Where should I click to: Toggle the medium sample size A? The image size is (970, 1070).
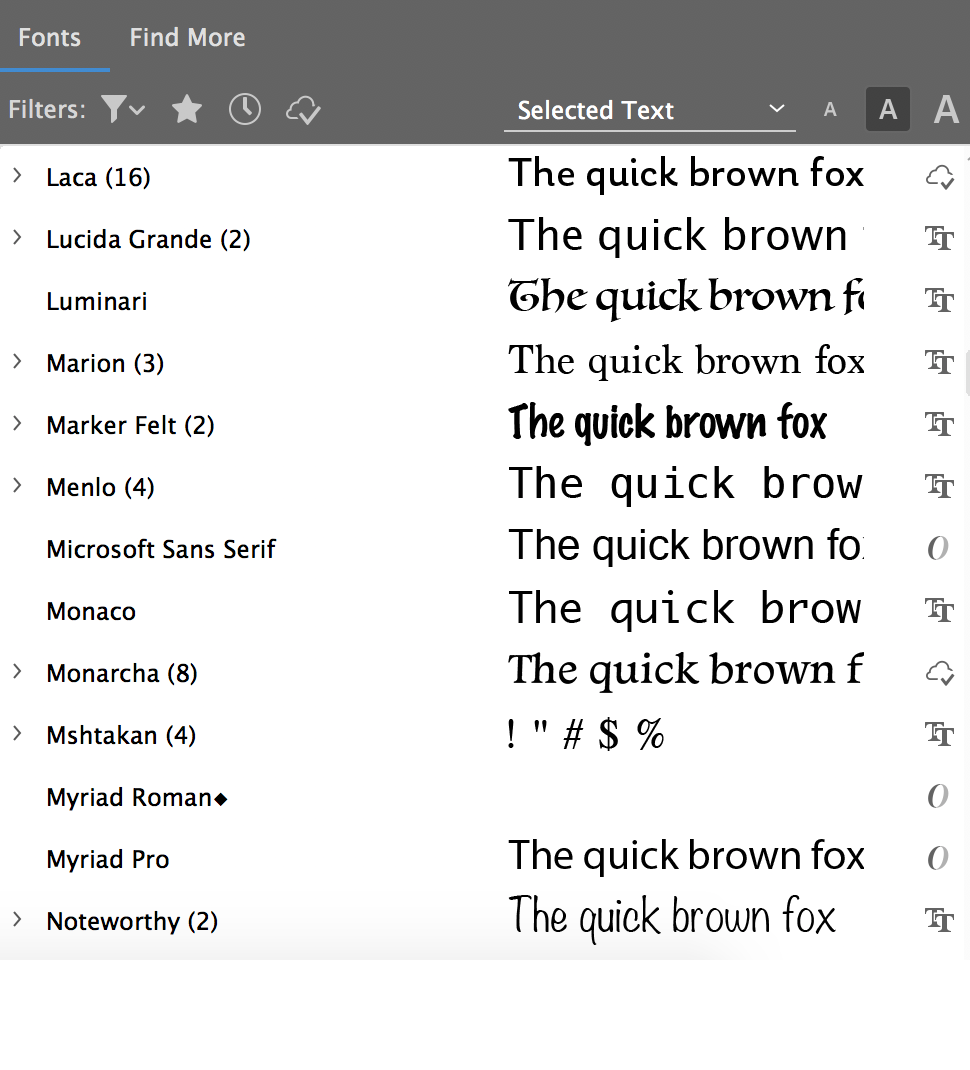coord(887,110)
